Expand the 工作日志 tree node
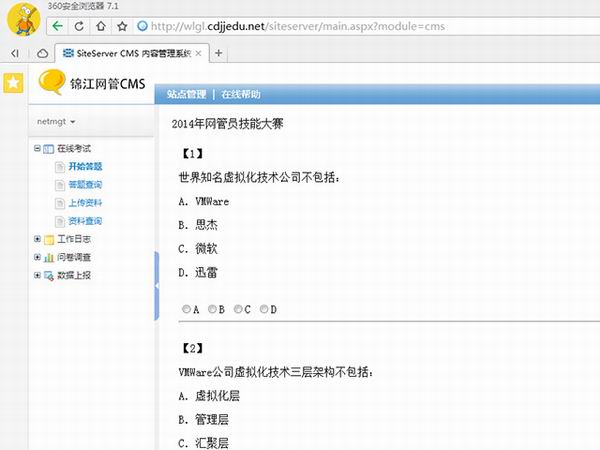The image size is (600, 450). click(x=38, y=239)
